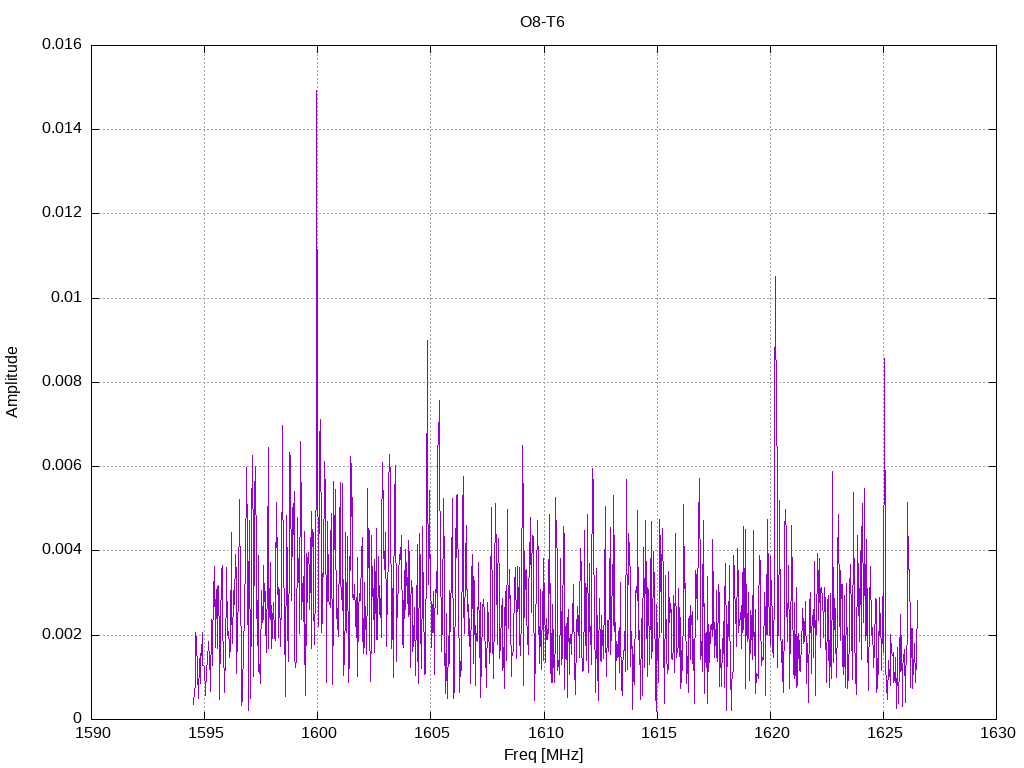Click the 1620 x-axis tick label
This screenshot has width=1024, height=768.
771,733
